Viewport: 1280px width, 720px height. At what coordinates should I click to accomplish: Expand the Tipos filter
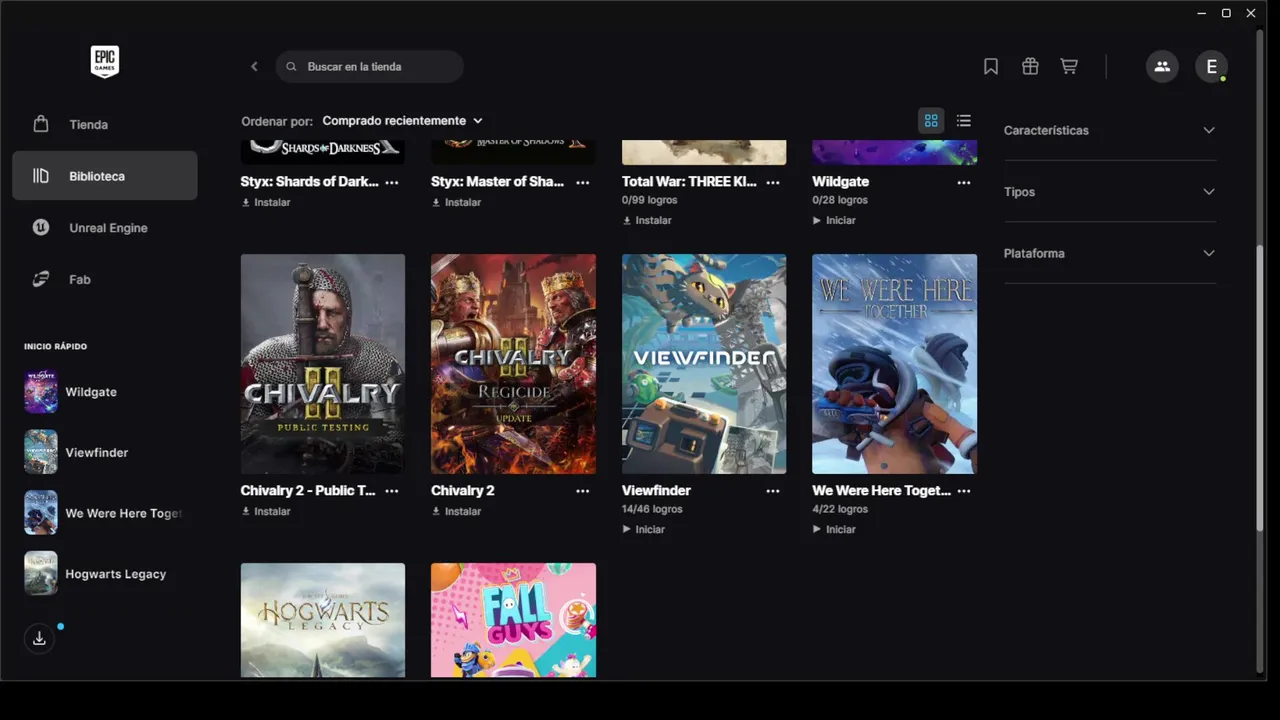pos(1110,192)
